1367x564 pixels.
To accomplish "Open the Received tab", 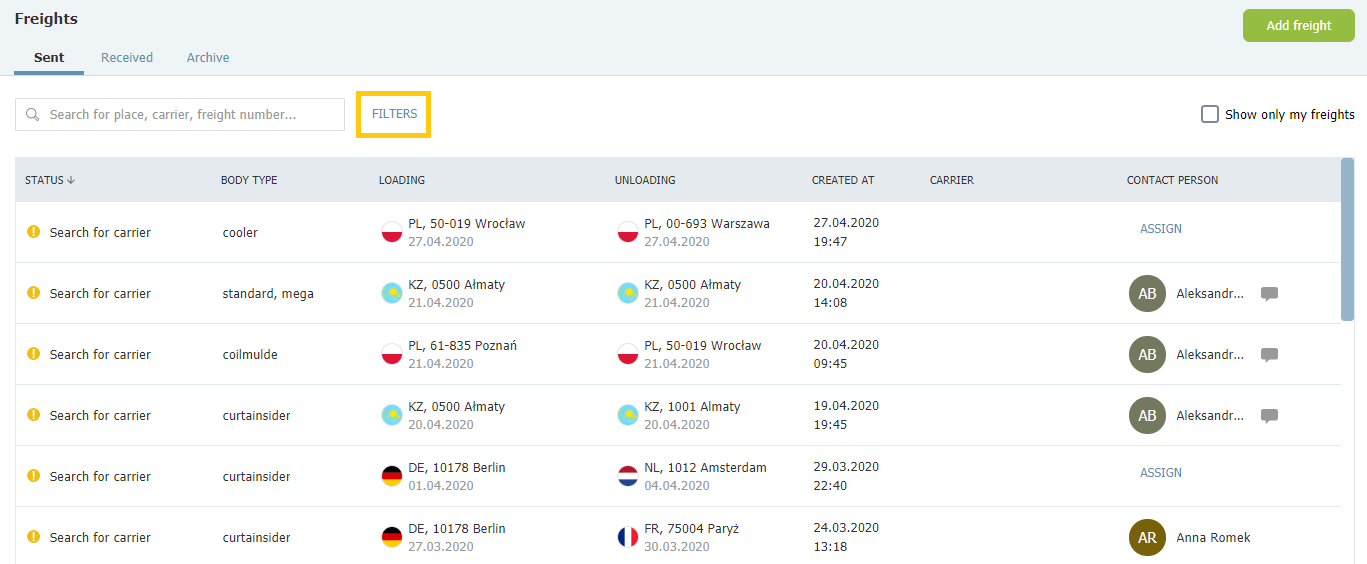I will pos(127,58).
